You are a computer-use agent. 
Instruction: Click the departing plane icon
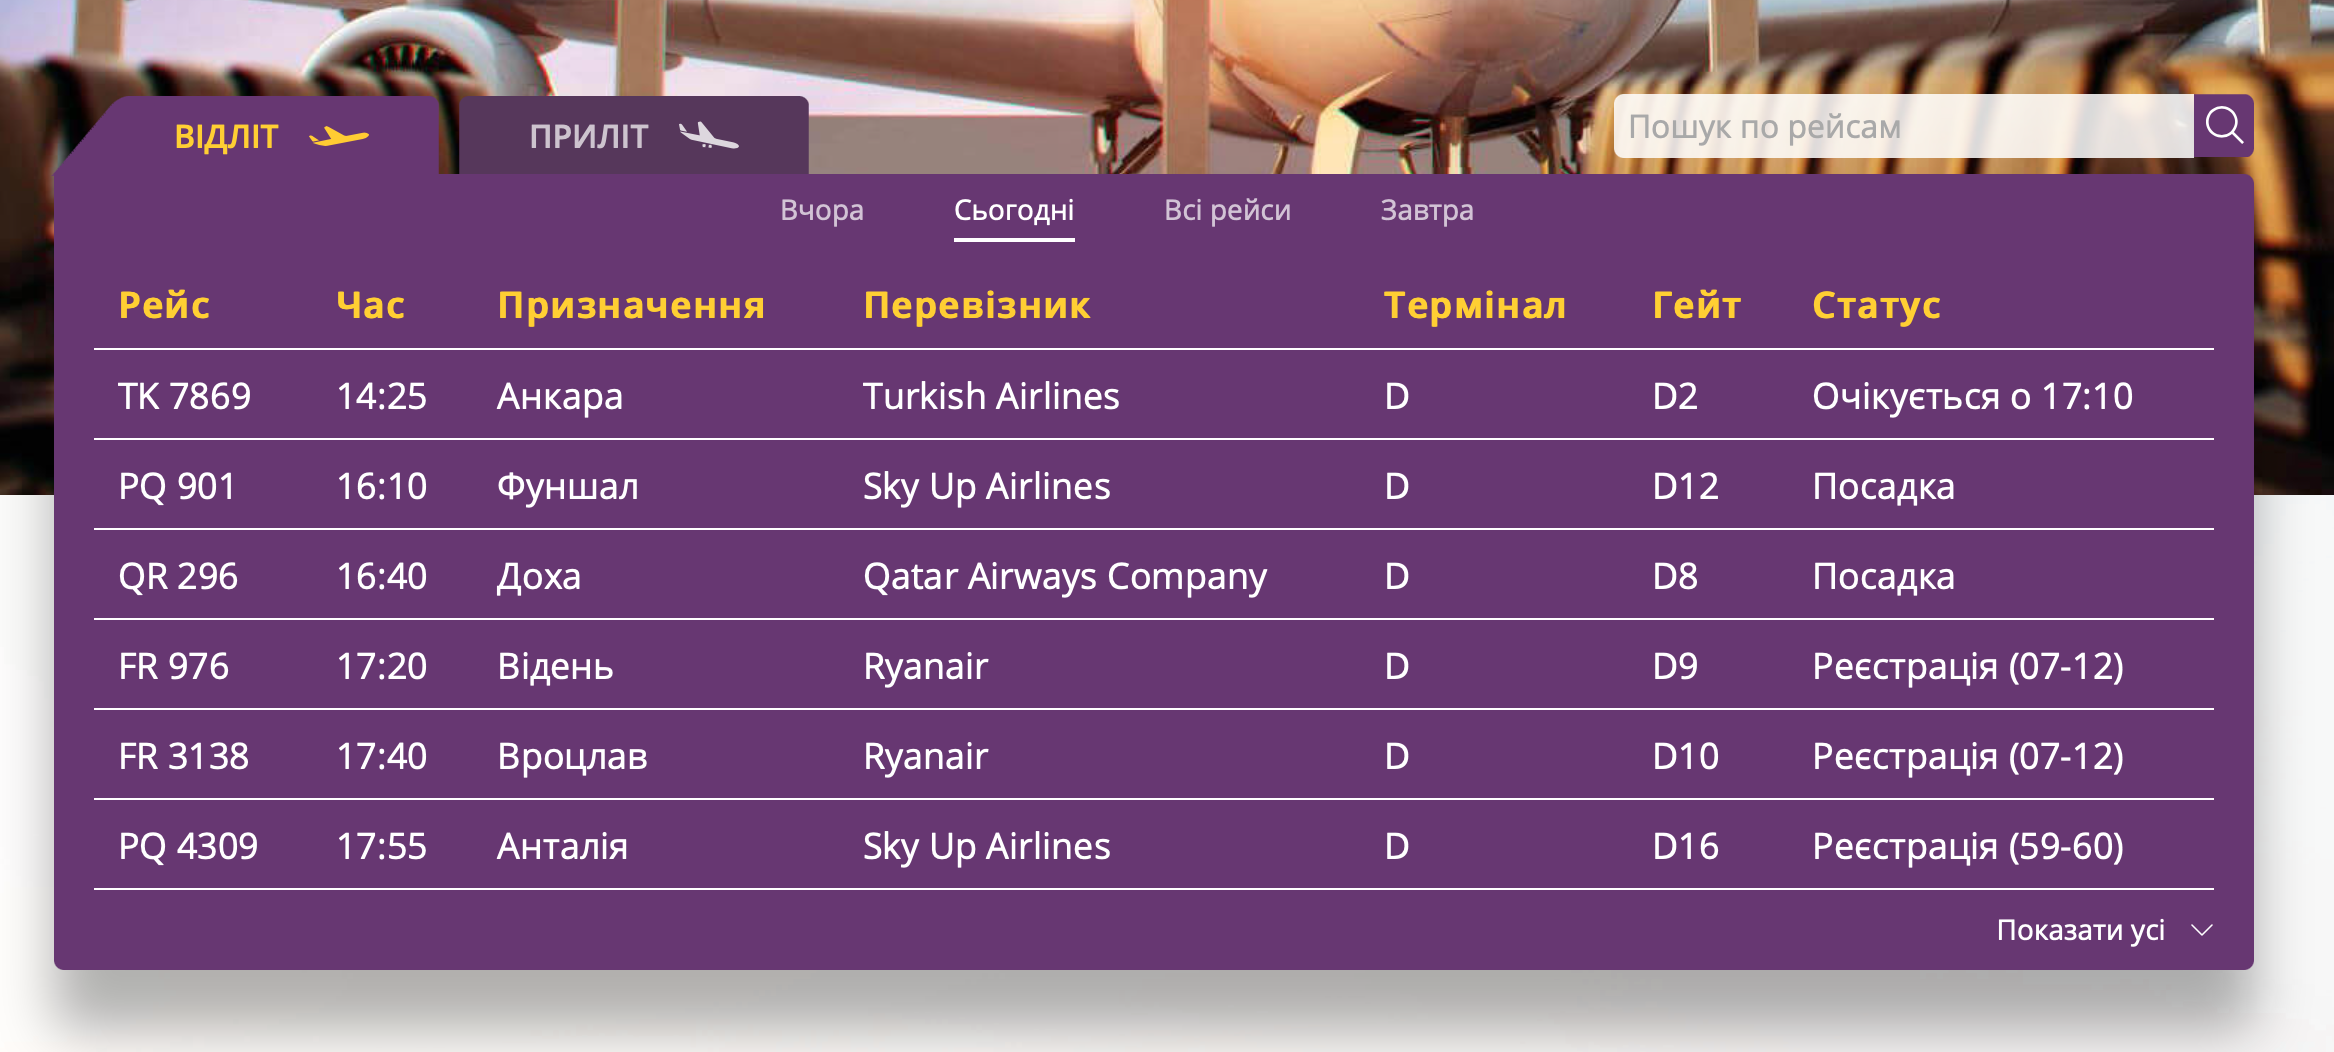(339, 137)
